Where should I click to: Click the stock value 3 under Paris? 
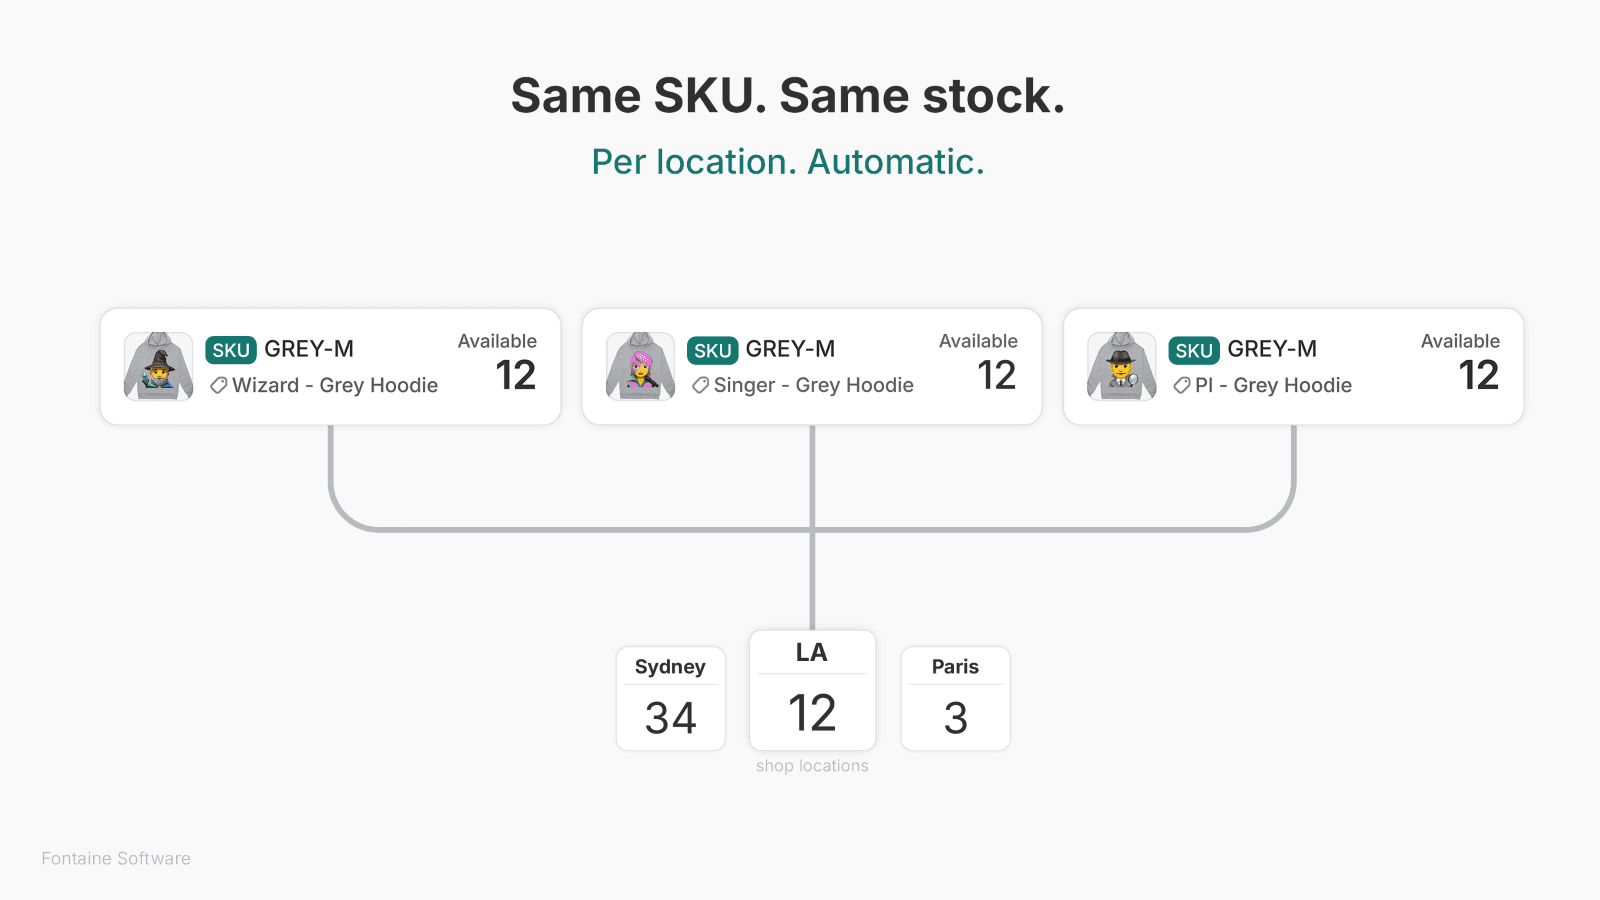pos(955,717)
